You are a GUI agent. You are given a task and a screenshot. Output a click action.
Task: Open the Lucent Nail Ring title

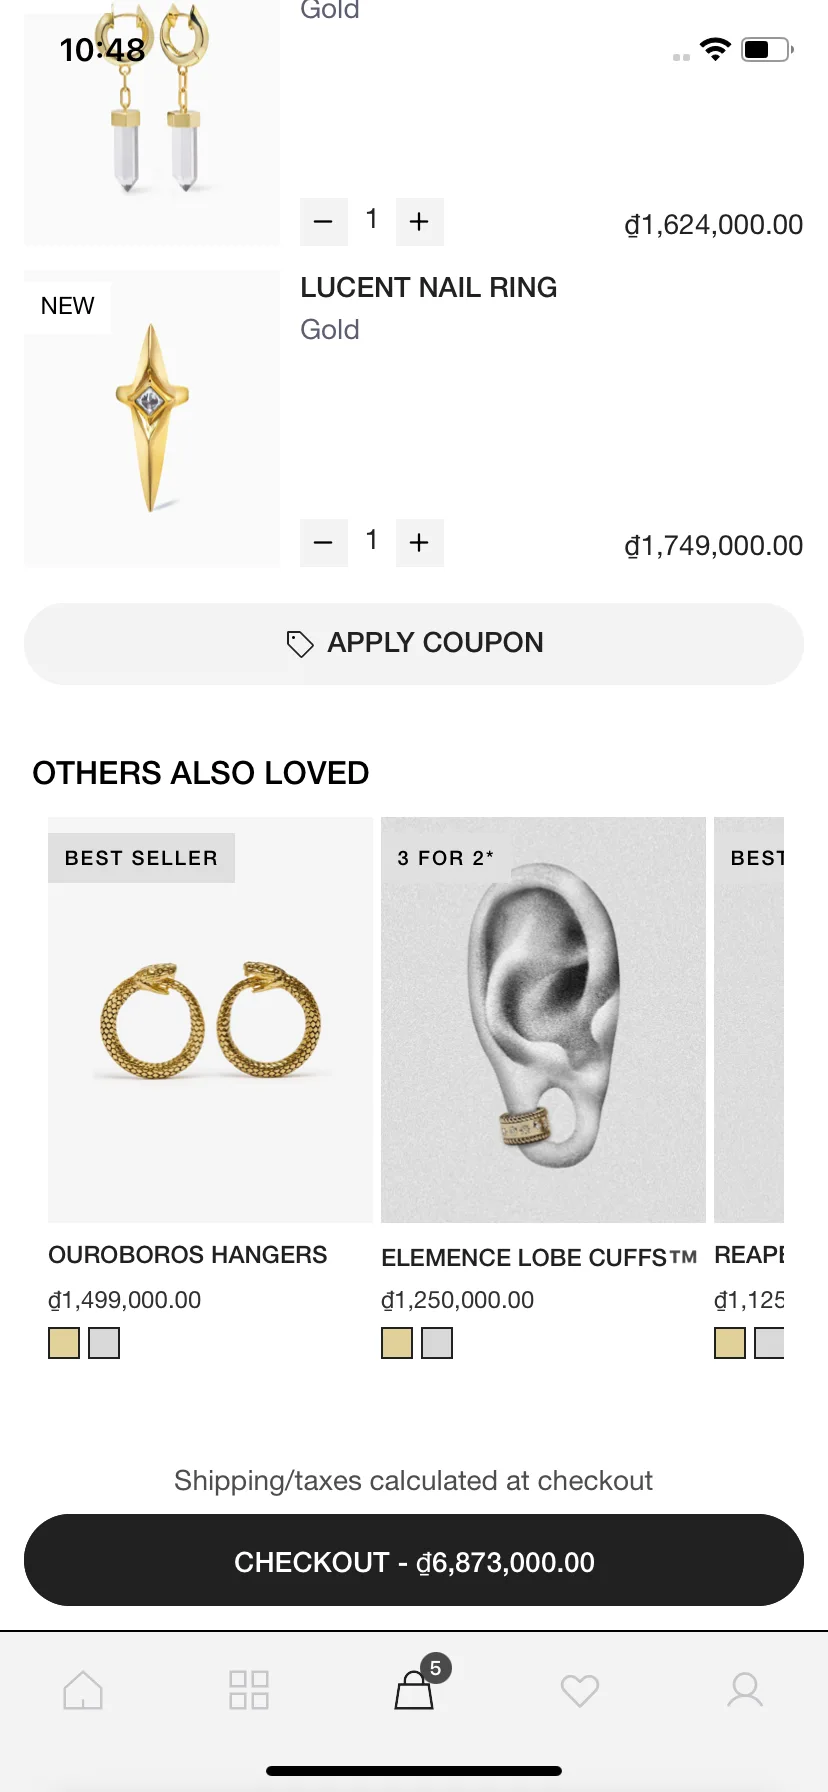[x=429, y=288]
